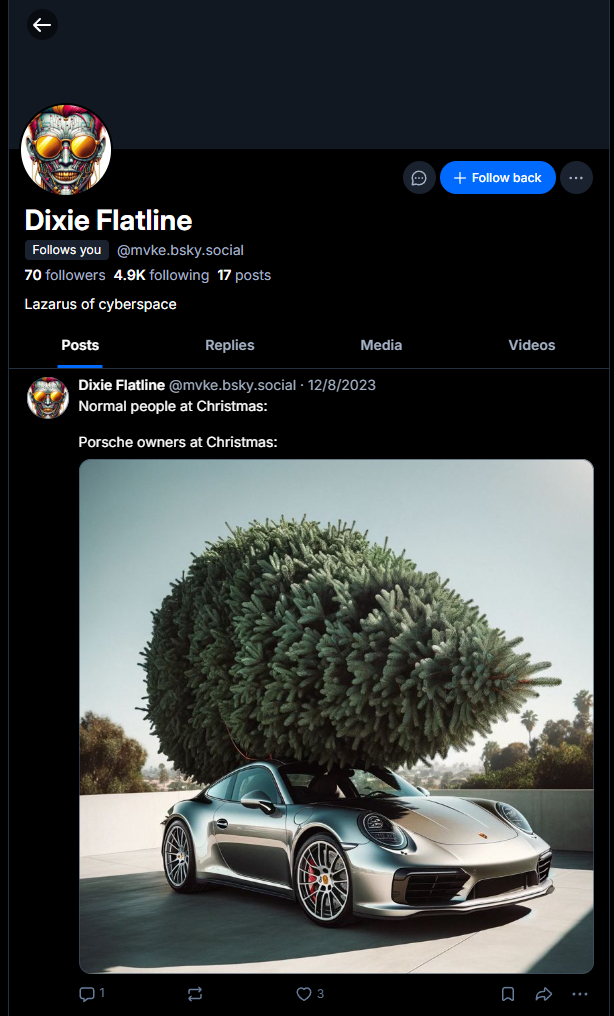Screen dimensions: 614x1016
Task: Click the small avatar beside the post
Action: 48,397
